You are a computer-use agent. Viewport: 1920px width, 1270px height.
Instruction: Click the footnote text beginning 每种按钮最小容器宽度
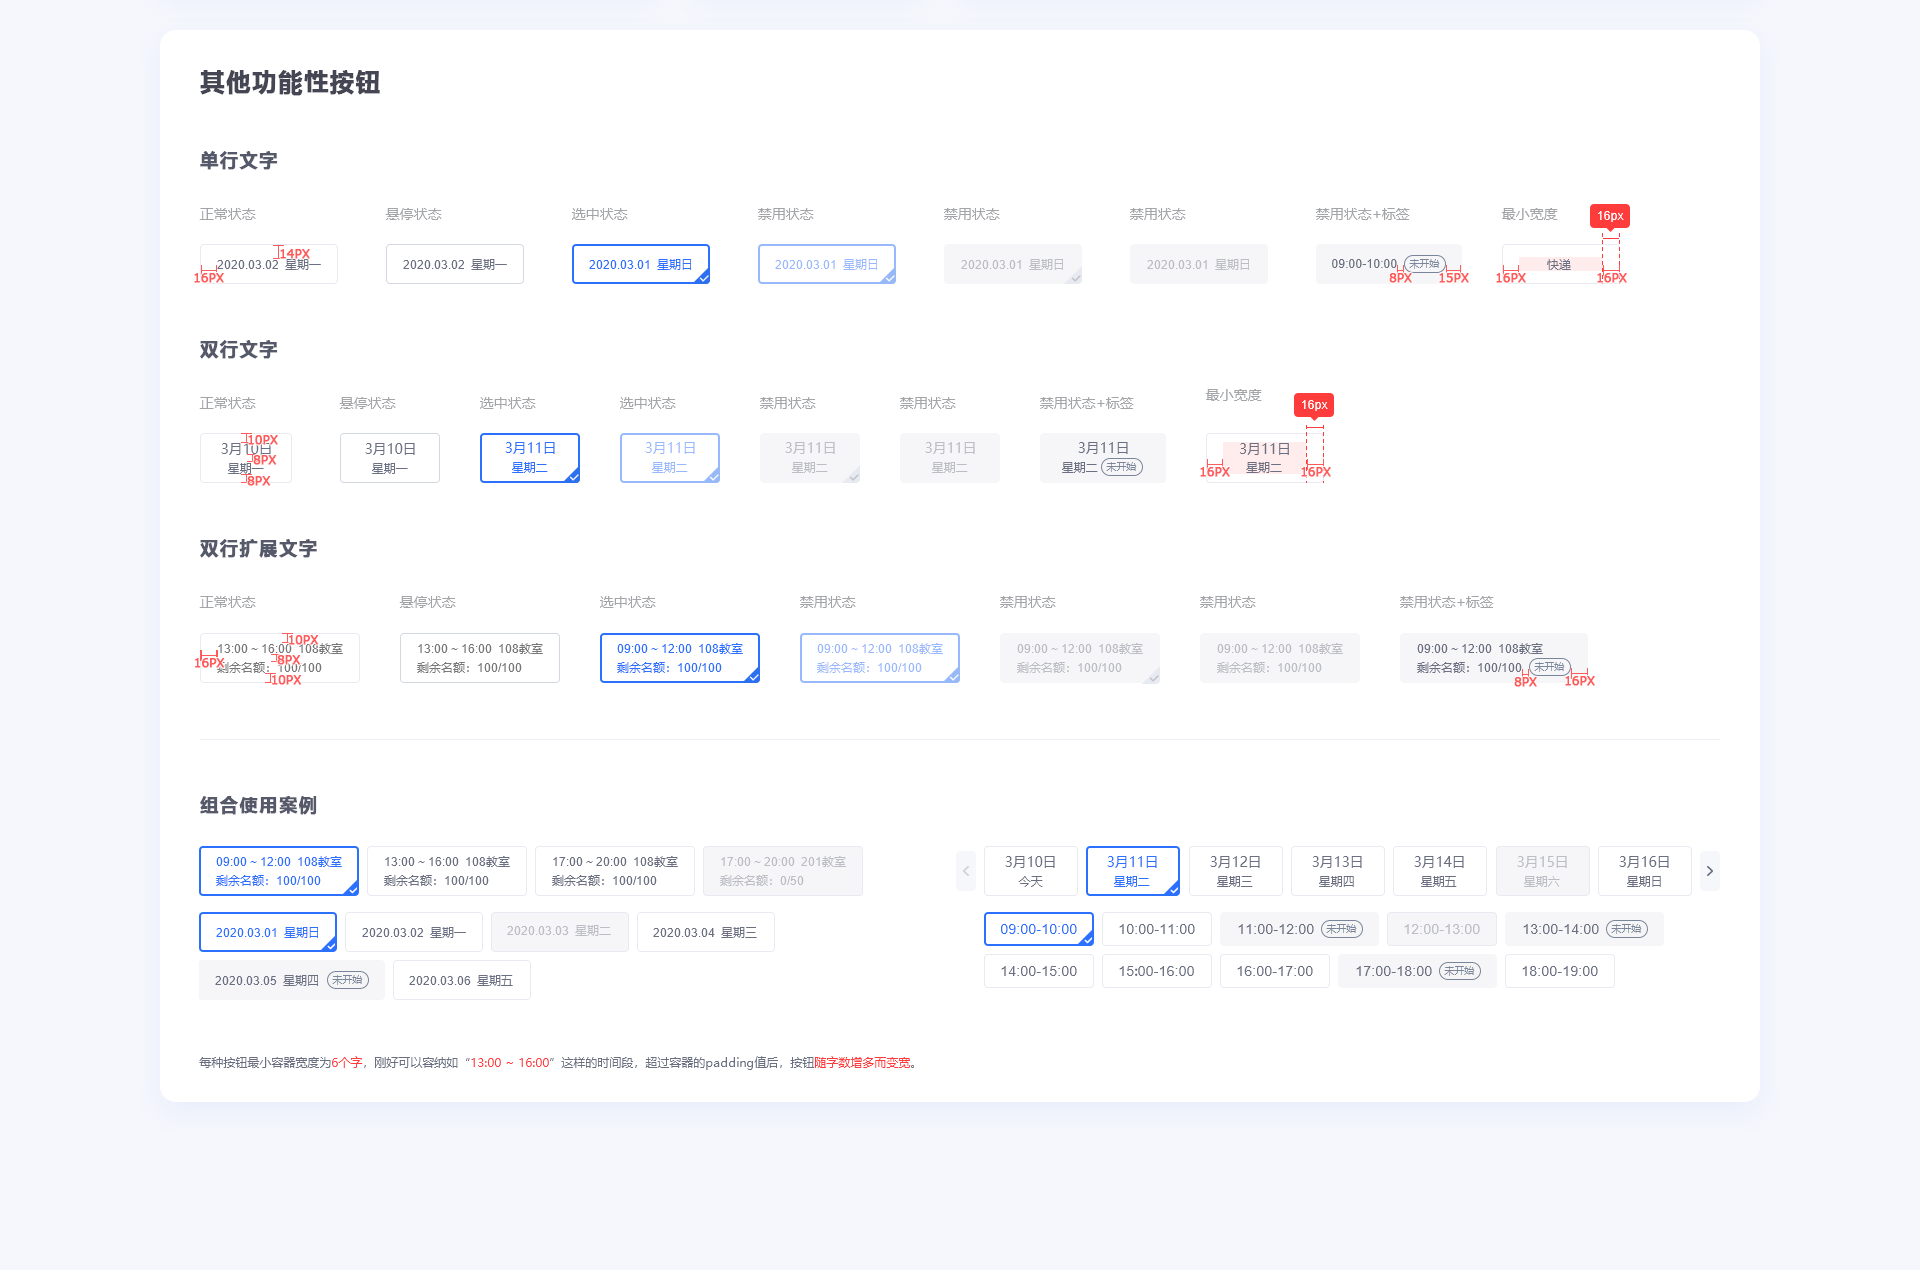pos(559,1062)
